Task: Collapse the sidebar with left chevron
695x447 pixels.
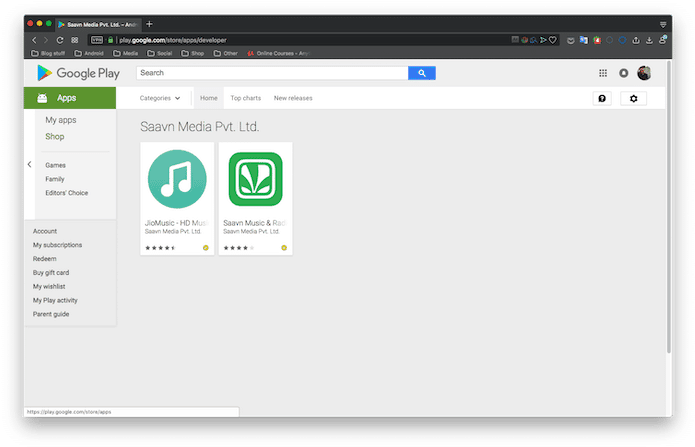Action: (x=29, y=165)
